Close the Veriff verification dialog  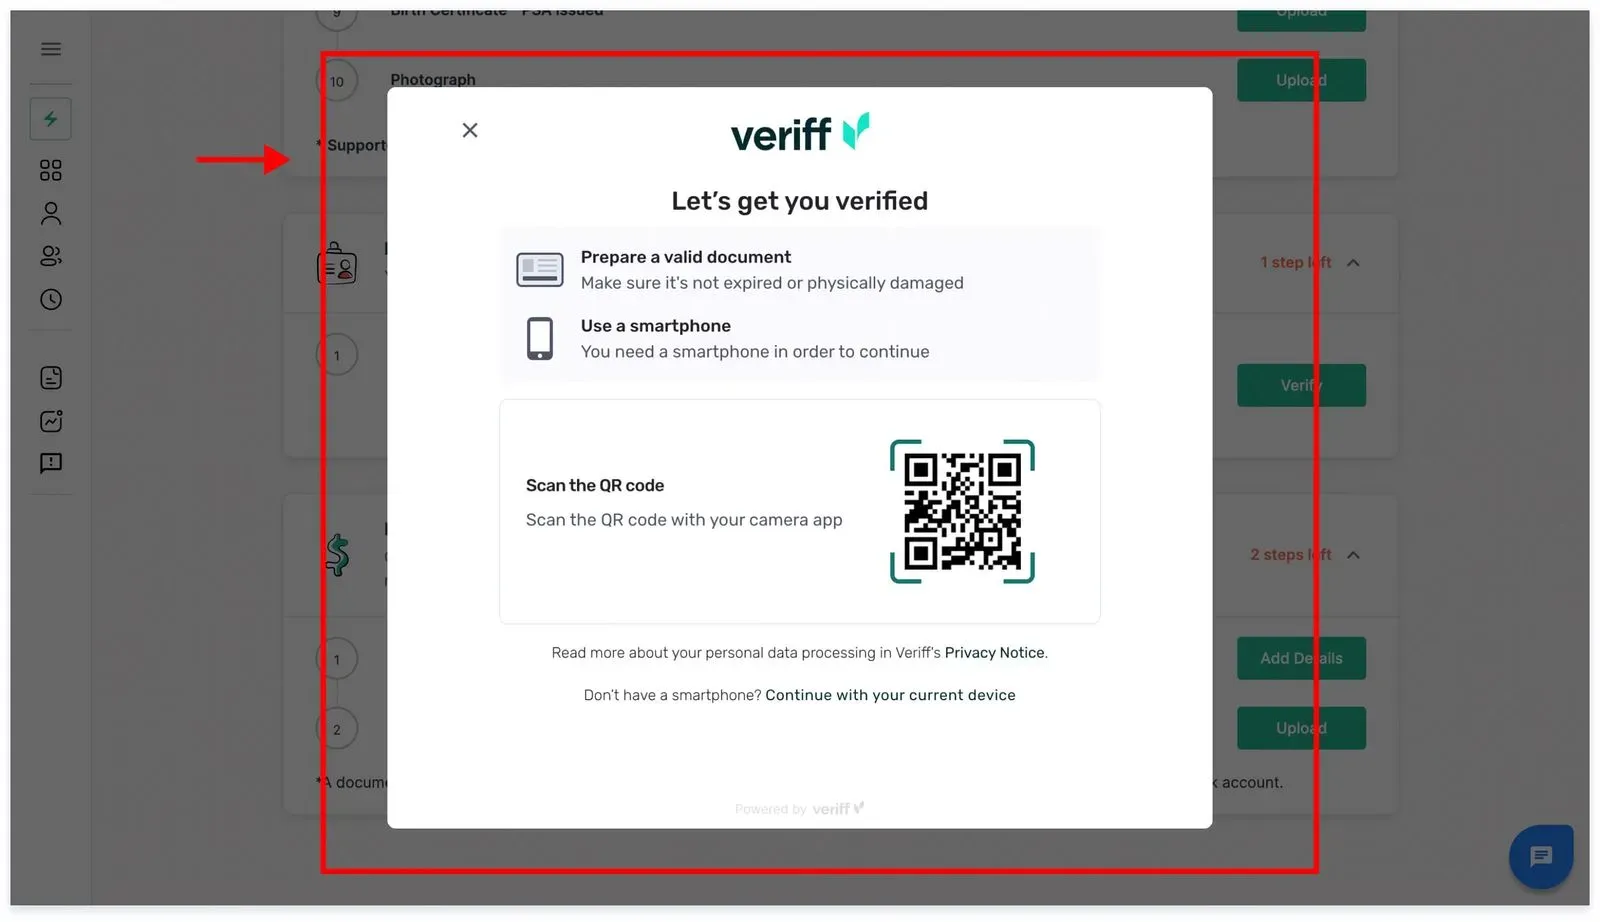pos(470,130)
